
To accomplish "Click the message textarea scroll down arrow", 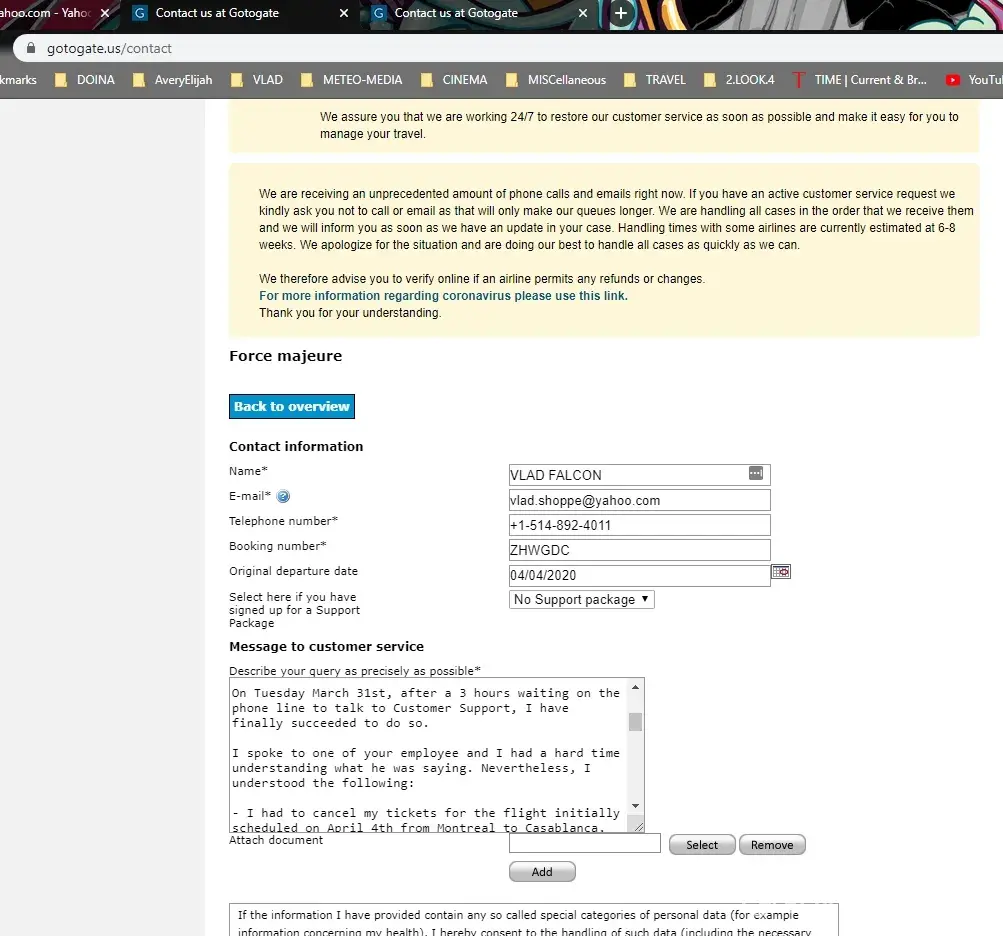I will pyautogui.click(x=635, y=806).
